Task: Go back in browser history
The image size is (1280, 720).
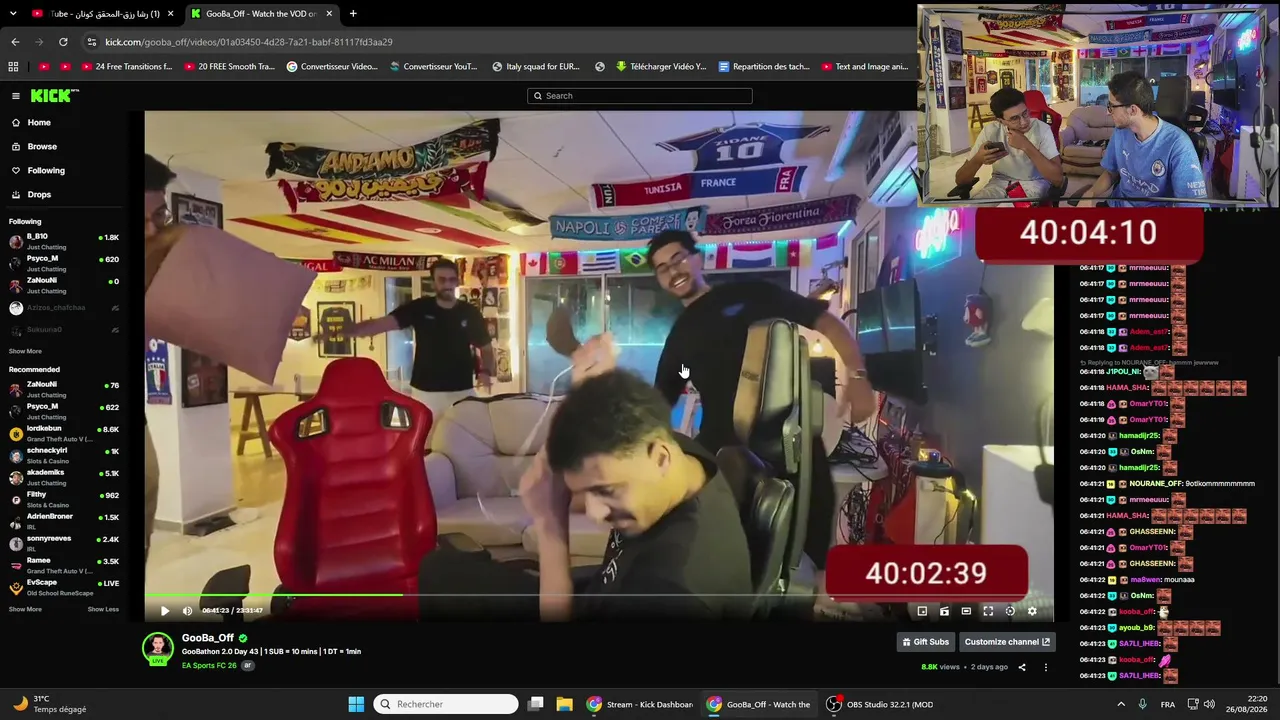Action: click(15, 42)
